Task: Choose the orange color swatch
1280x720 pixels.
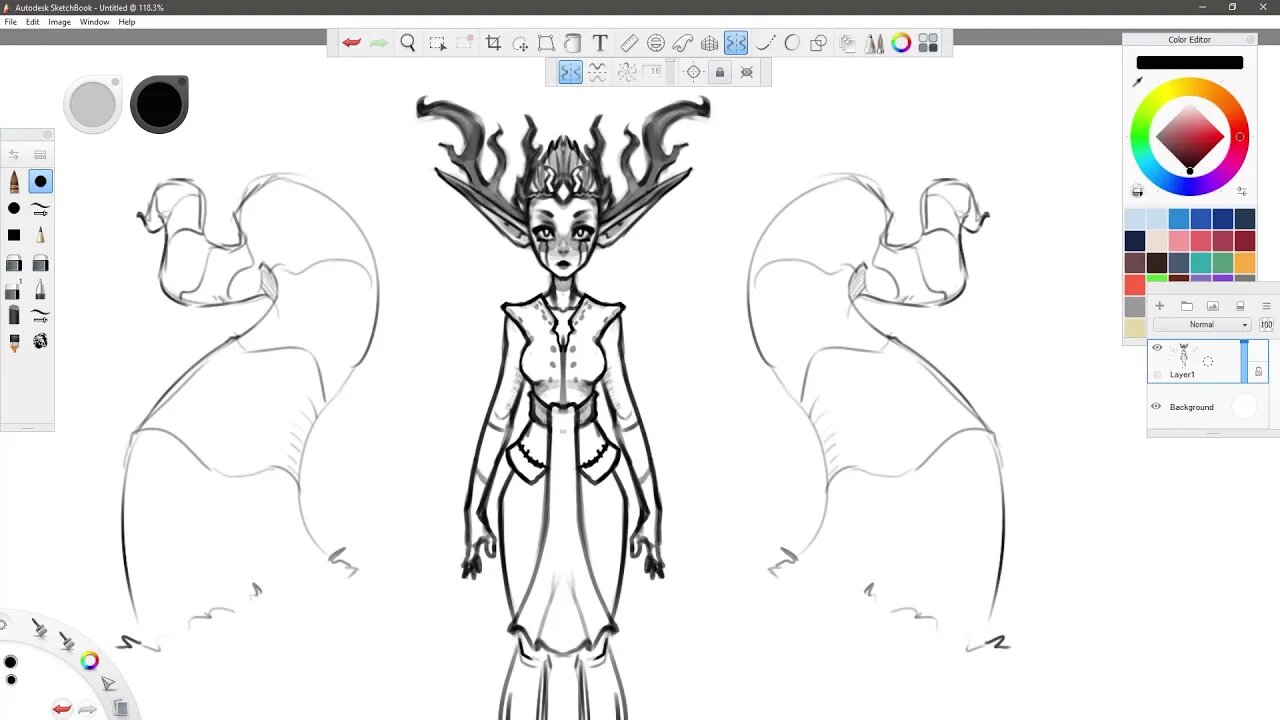Action: pyautogui.click(x=1245, y=263)
